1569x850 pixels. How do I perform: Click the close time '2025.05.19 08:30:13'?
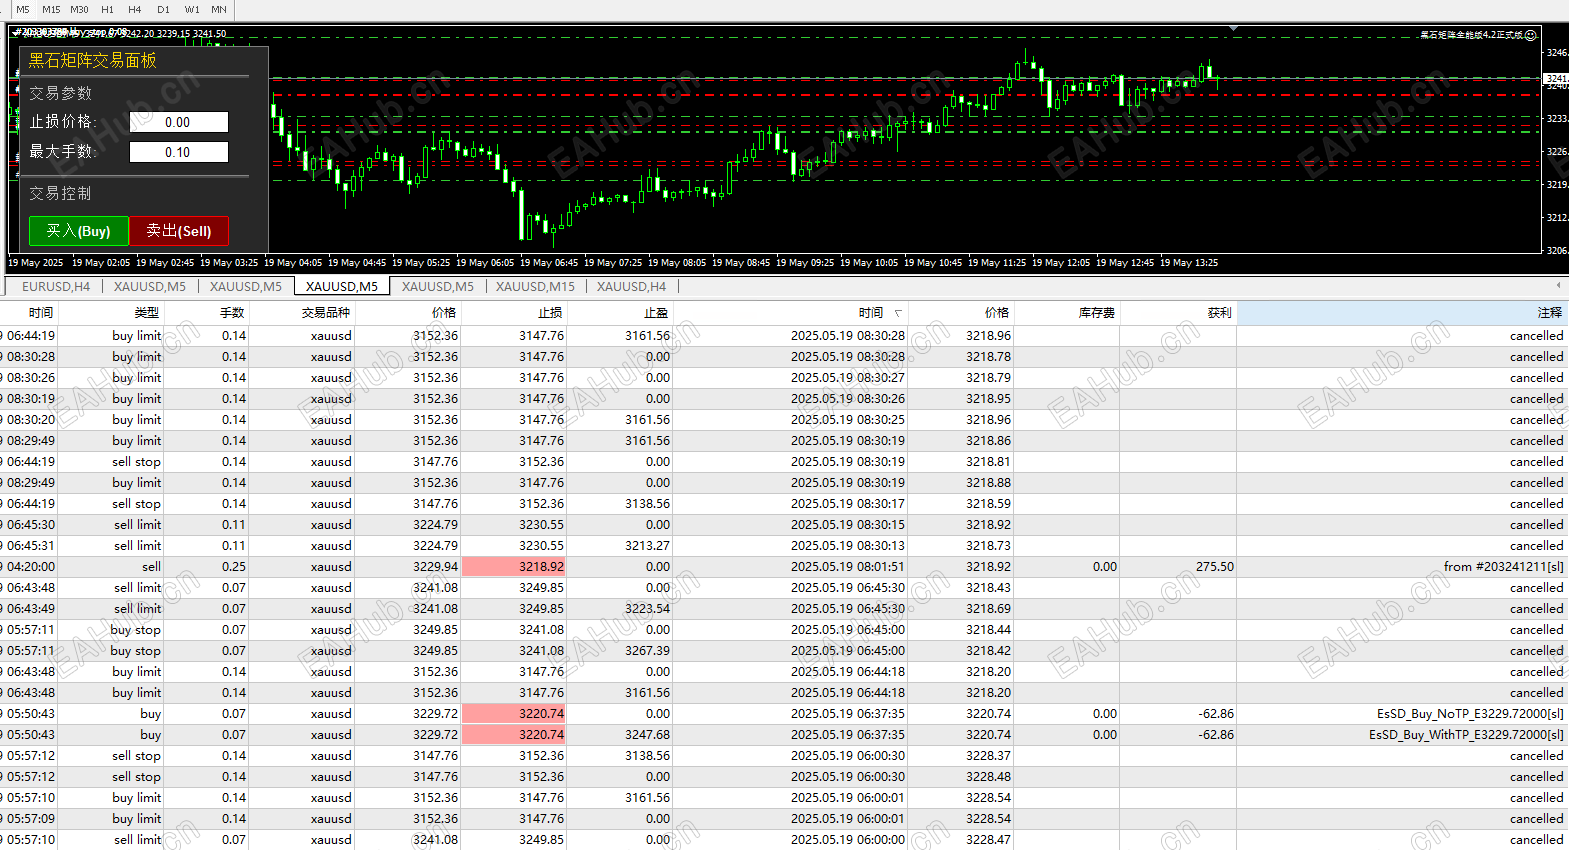(848, 546)
